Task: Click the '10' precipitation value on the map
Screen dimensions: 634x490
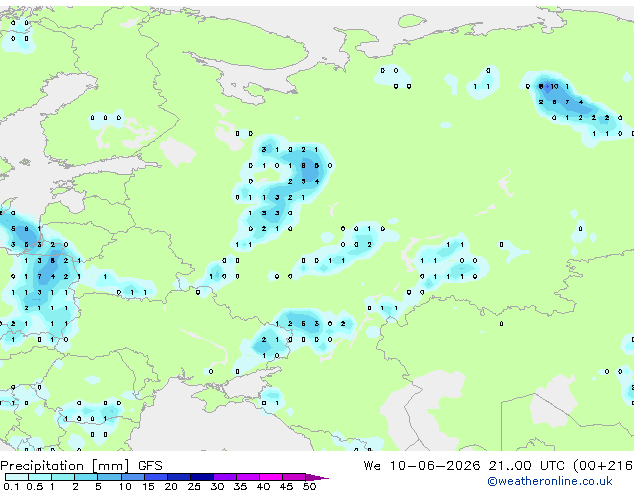Action: pos(554,86)
